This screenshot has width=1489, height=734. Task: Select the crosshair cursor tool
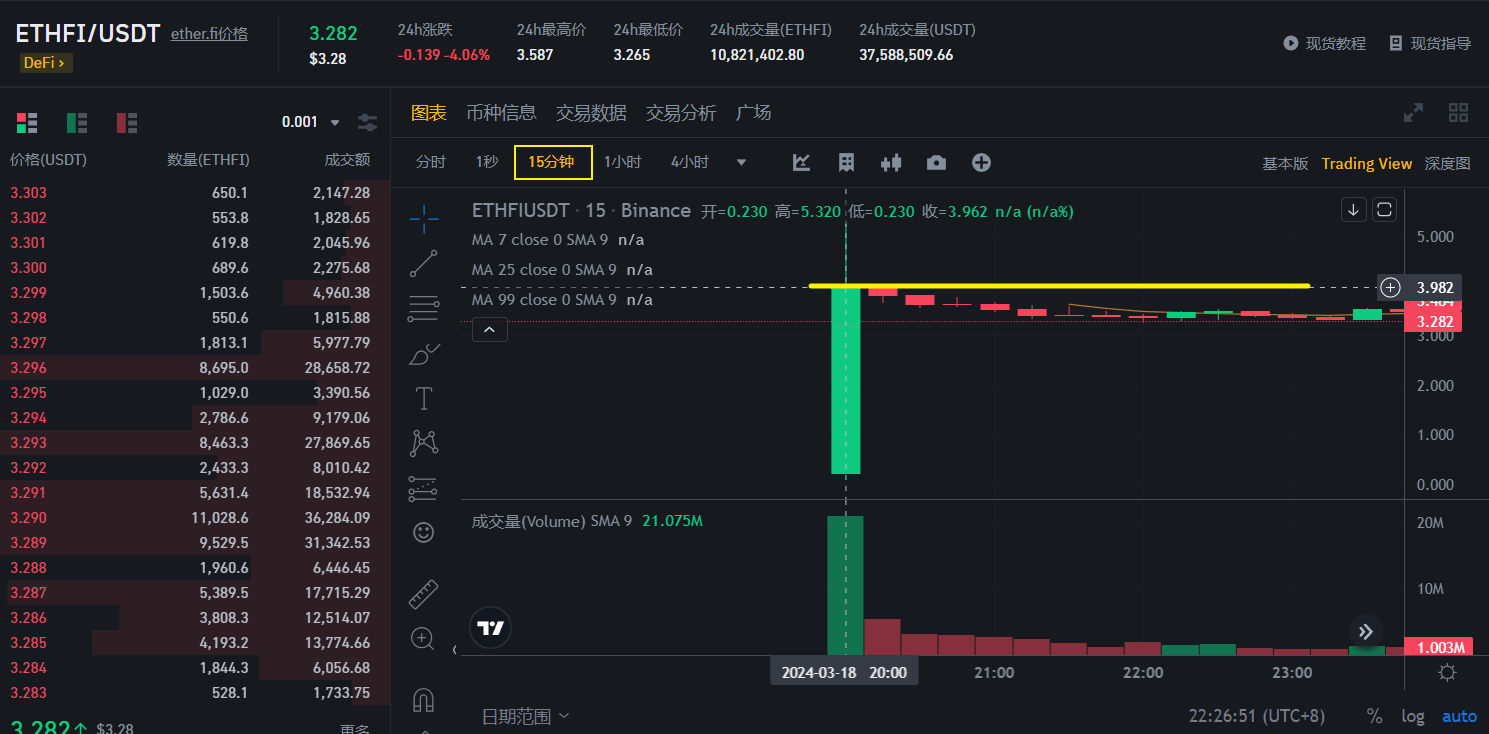(x=424, y=217)
